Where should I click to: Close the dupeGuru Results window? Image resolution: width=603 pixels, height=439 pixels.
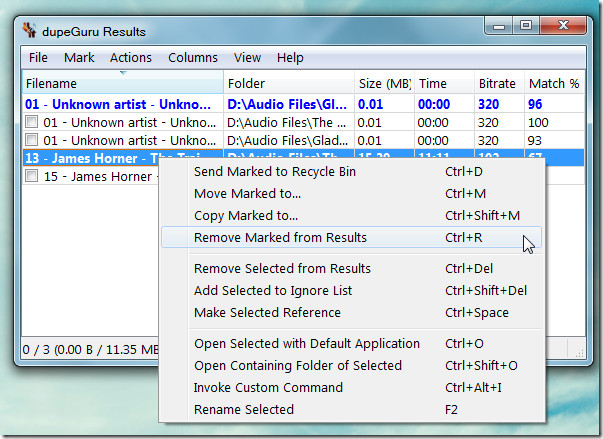(563, 26)
